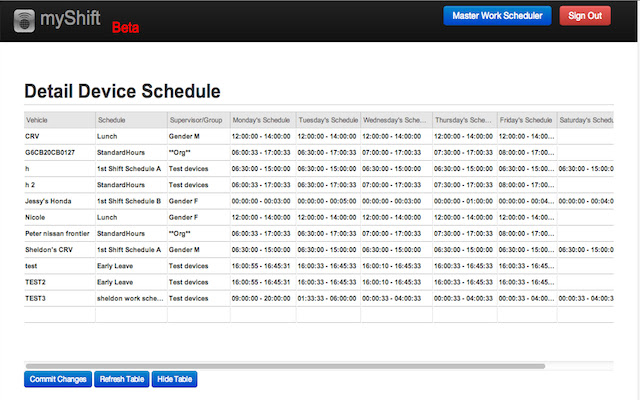
Task: Click the horizontal scrollbar thumb below table
Action: coord(285,366)
